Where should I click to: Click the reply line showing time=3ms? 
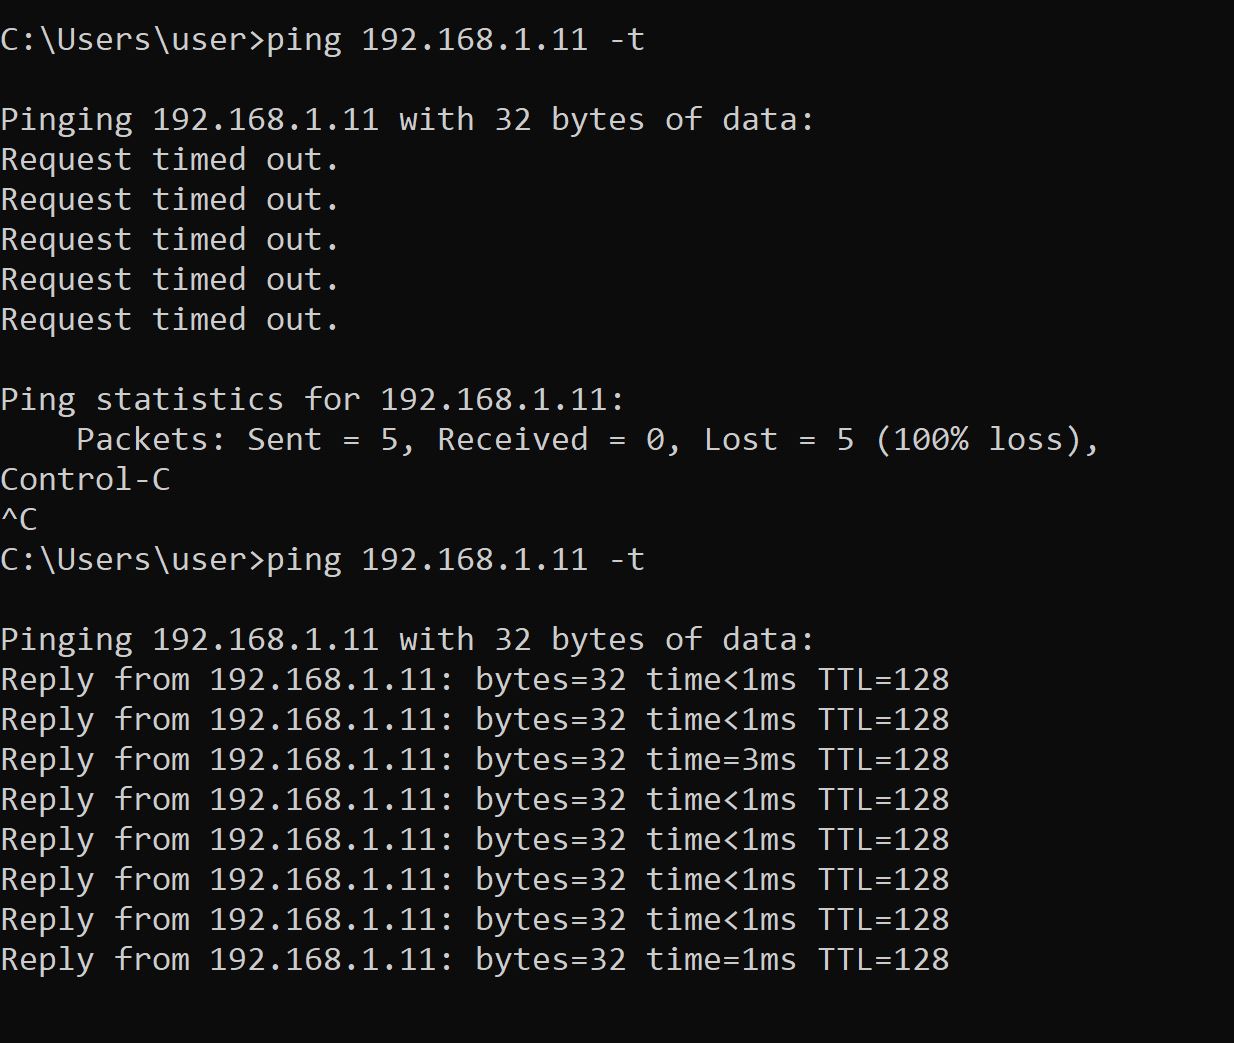point(474,760)
